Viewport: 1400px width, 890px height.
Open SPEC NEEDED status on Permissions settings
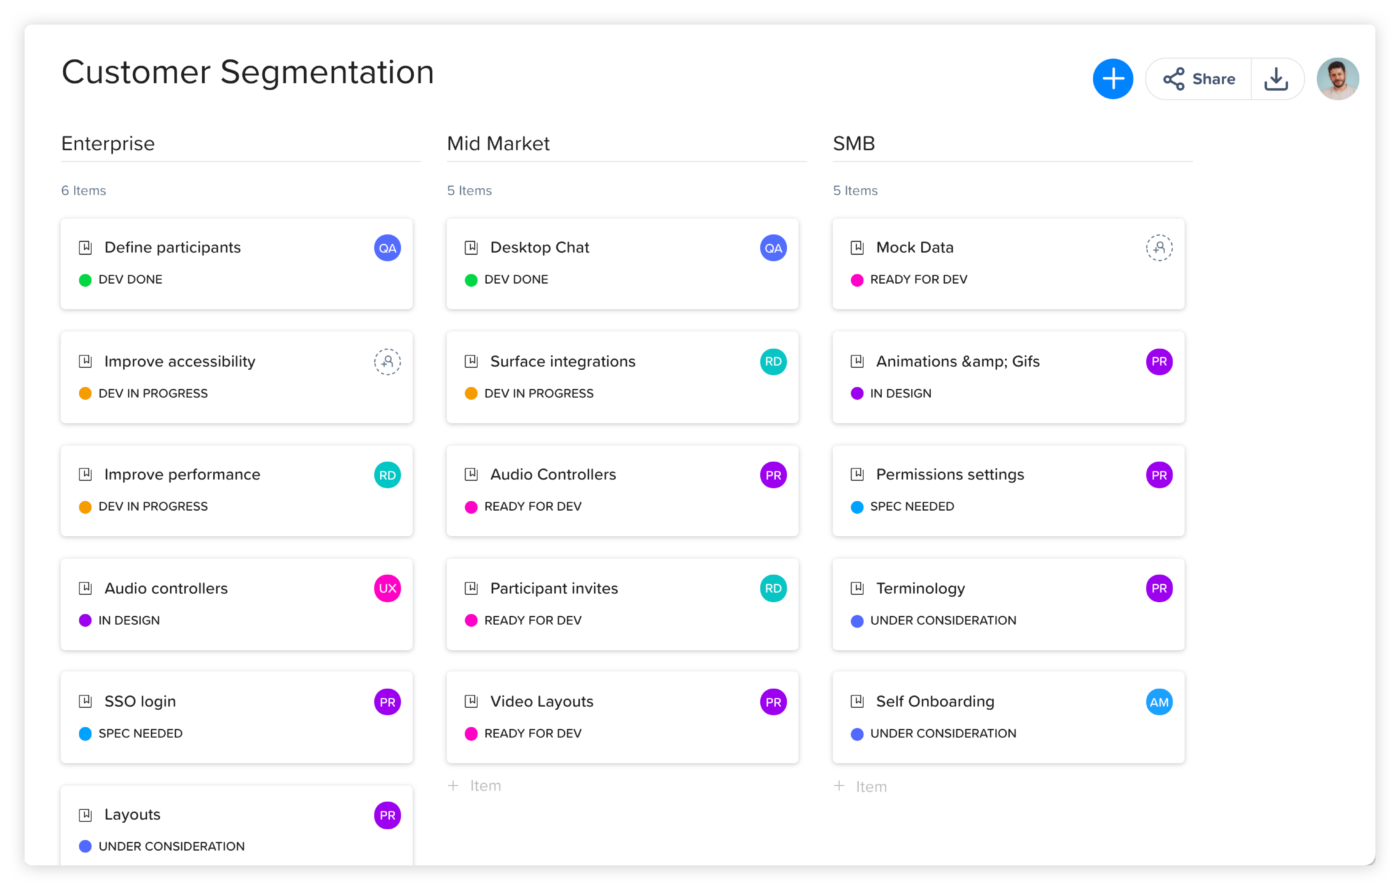pyautogui.click(x=911, y=507)
